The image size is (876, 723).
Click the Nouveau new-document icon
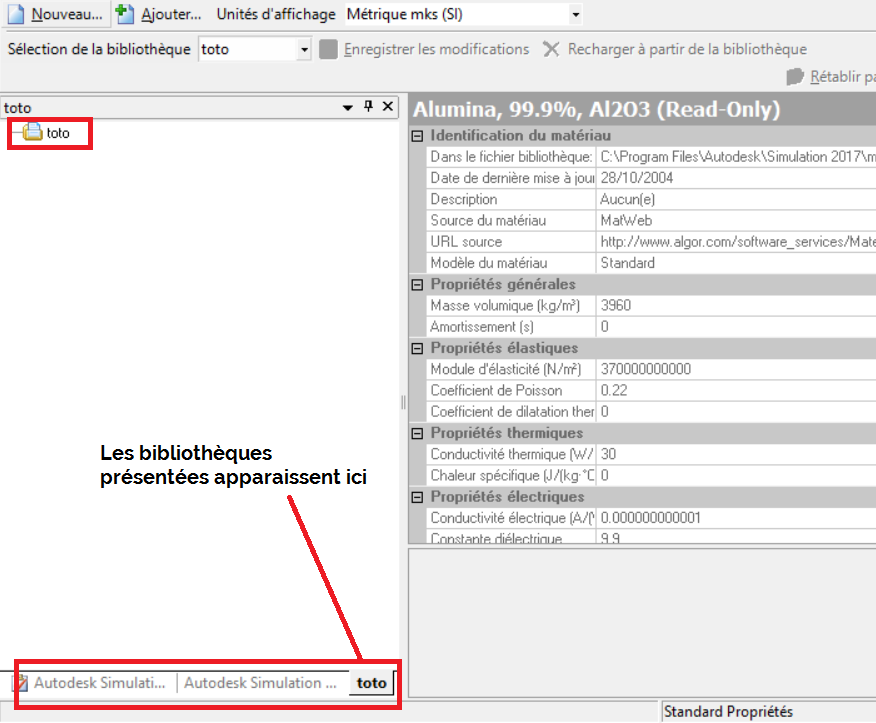pyautogui.click(x=15, y=15)
